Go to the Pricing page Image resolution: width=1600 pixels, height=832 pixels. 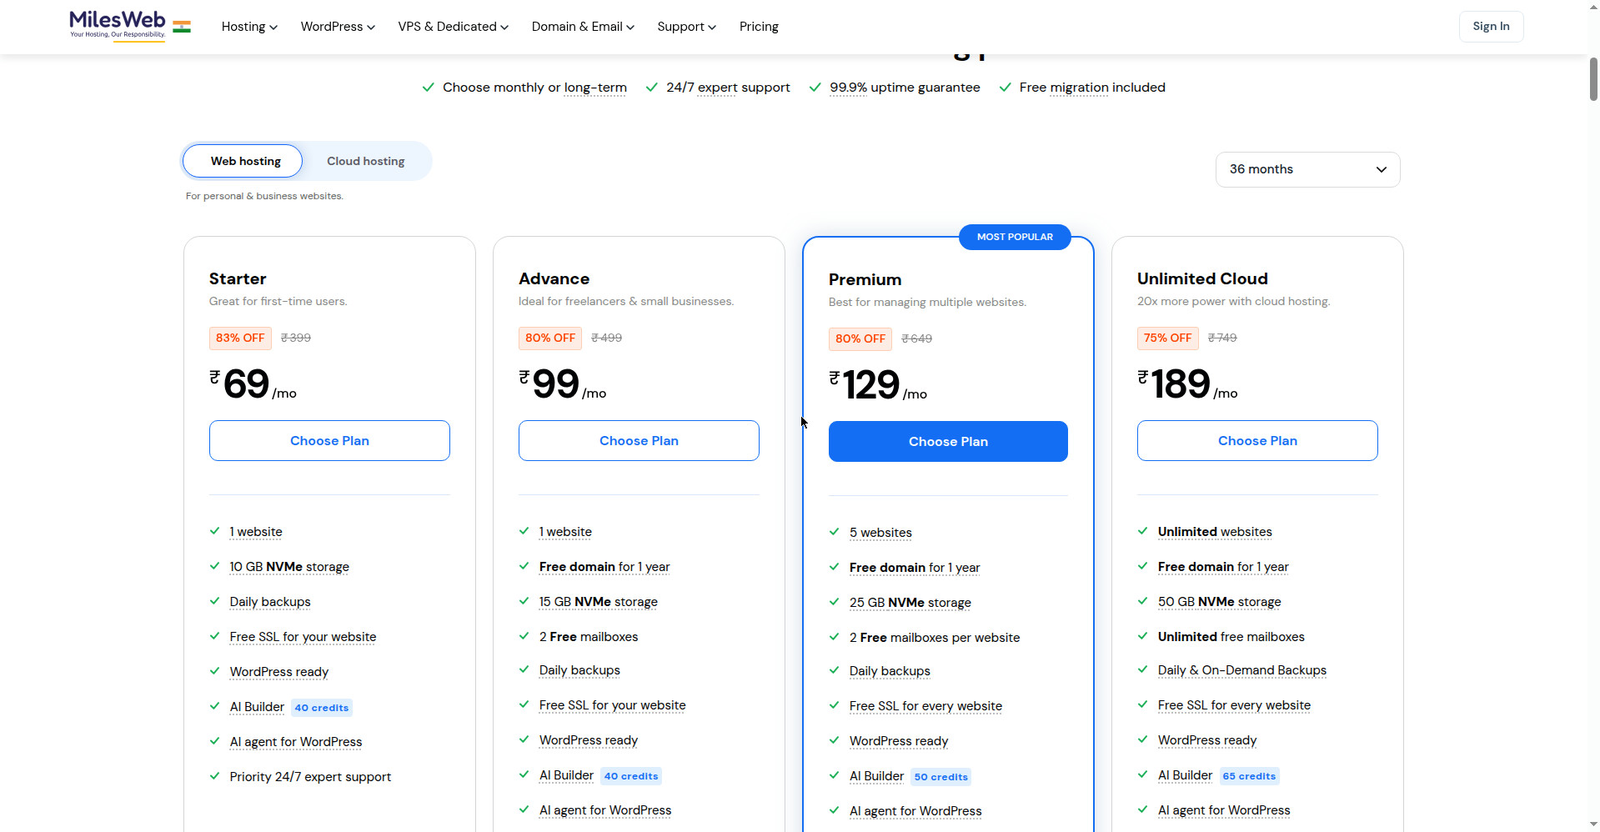[x=759, y=27]
